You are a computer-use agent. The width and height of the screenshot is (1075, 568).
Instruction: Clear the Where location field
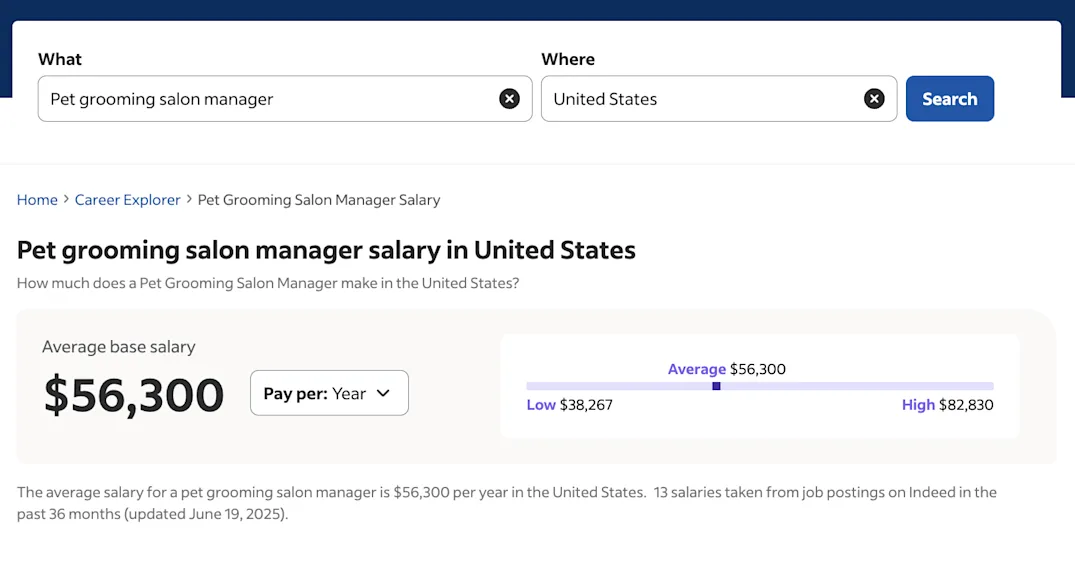point(873,99)
